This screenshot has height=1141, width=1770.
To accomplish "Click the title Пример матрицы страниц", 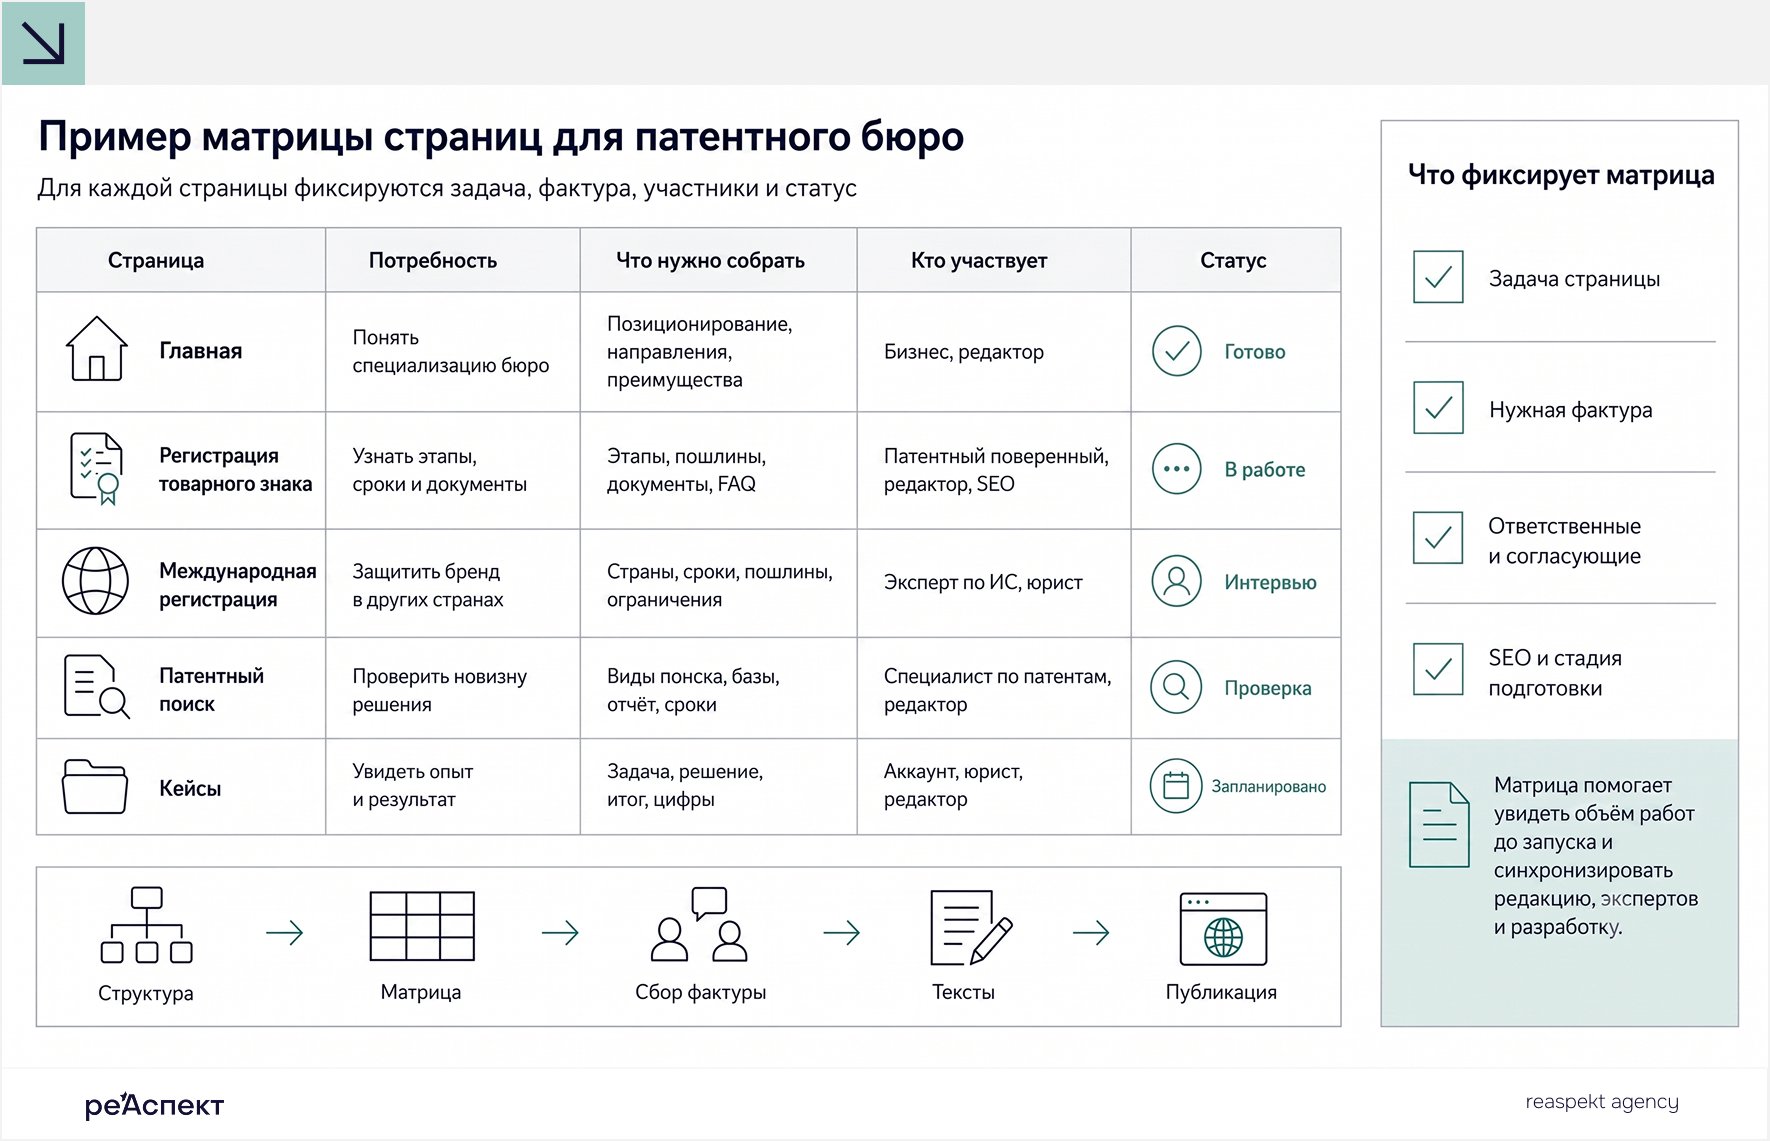I will coord(501,137).
